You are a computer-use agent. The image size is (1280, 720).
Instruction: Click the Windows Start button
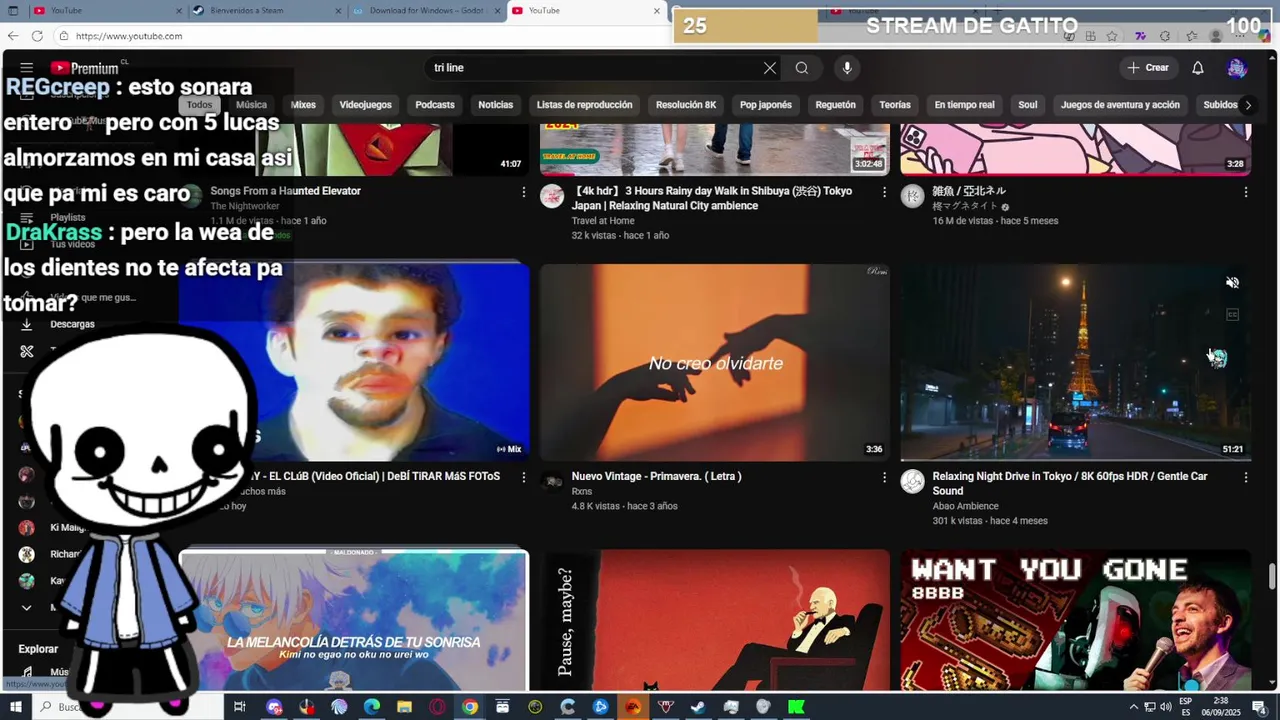pos(16,707)
